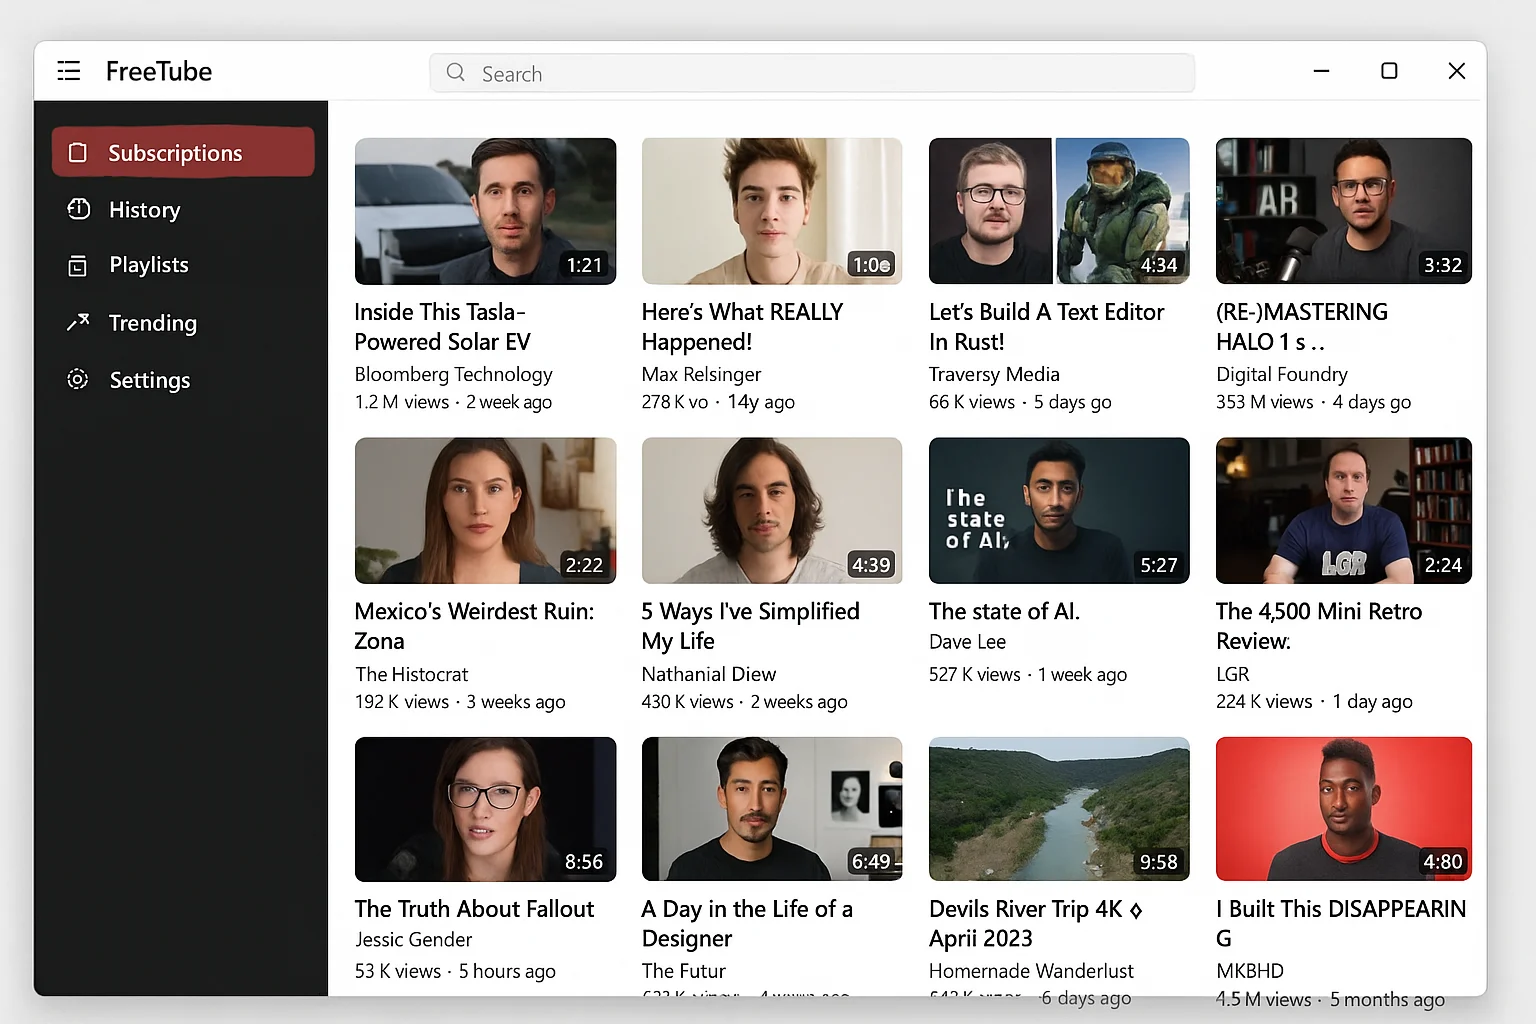Click title A Day in the Life of a Designer

[x=747, y=923]
